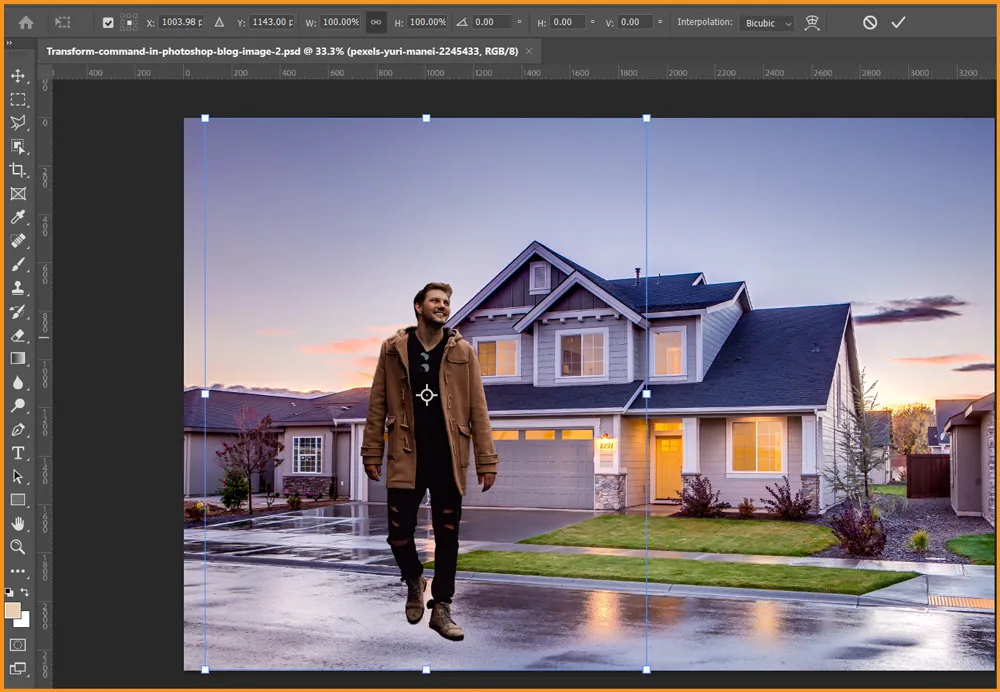Select the Eraser tool

click(x=18, y=335)
